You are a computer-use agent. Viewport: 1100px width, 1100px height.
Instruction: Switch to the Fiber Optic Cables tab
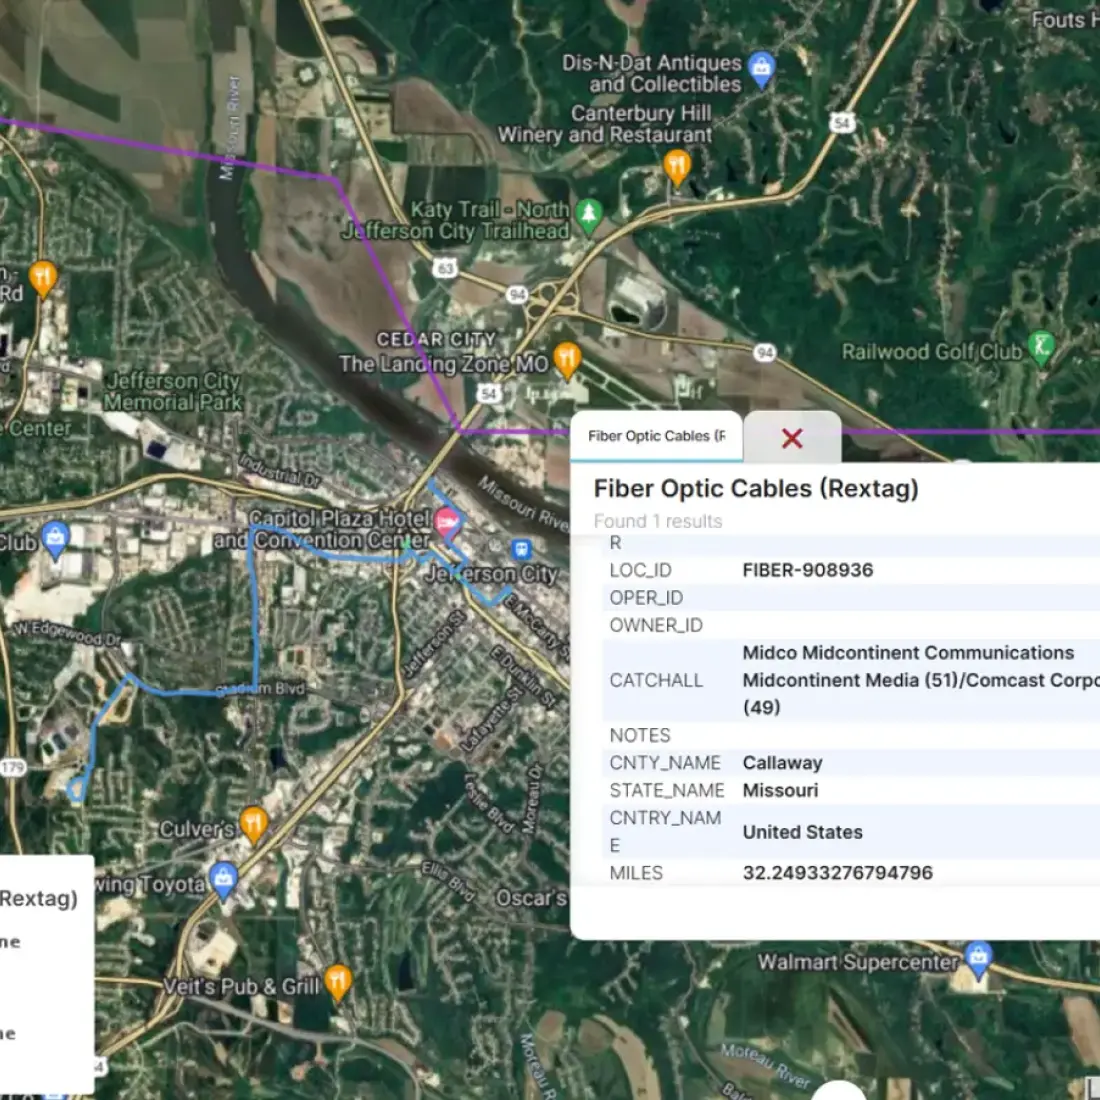tap(656, 436)
